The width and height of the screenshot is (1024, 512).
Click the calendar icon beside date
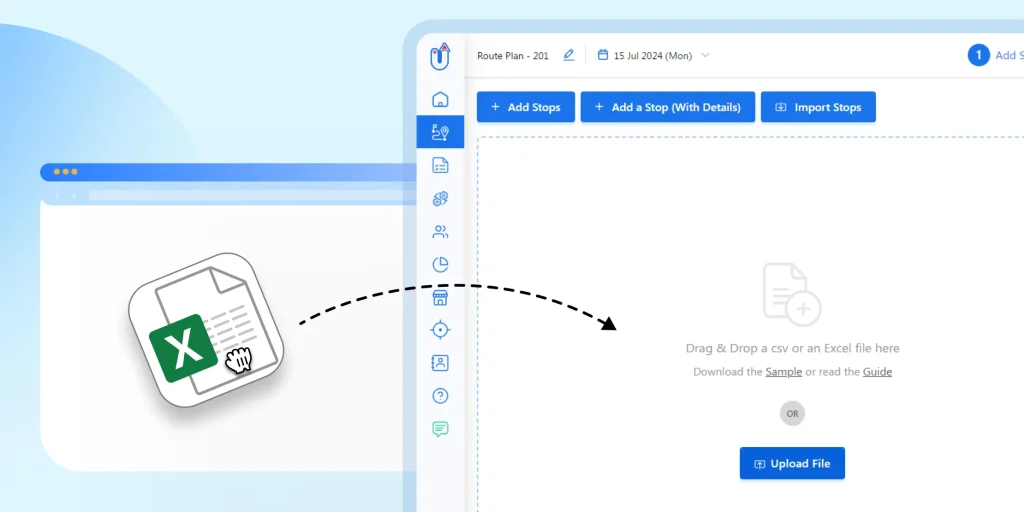tap(603, 55)
